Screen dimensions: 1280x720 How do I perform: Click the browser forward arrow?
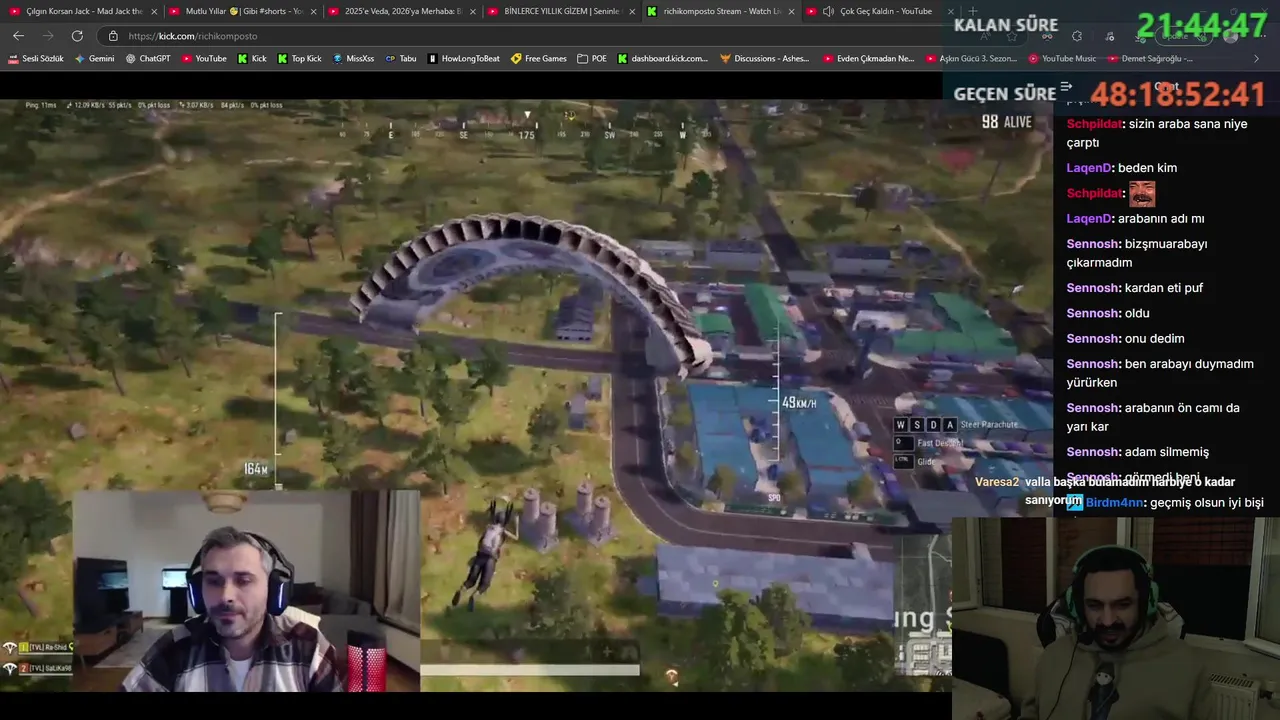pyautogui.click(x=47, y=36)
